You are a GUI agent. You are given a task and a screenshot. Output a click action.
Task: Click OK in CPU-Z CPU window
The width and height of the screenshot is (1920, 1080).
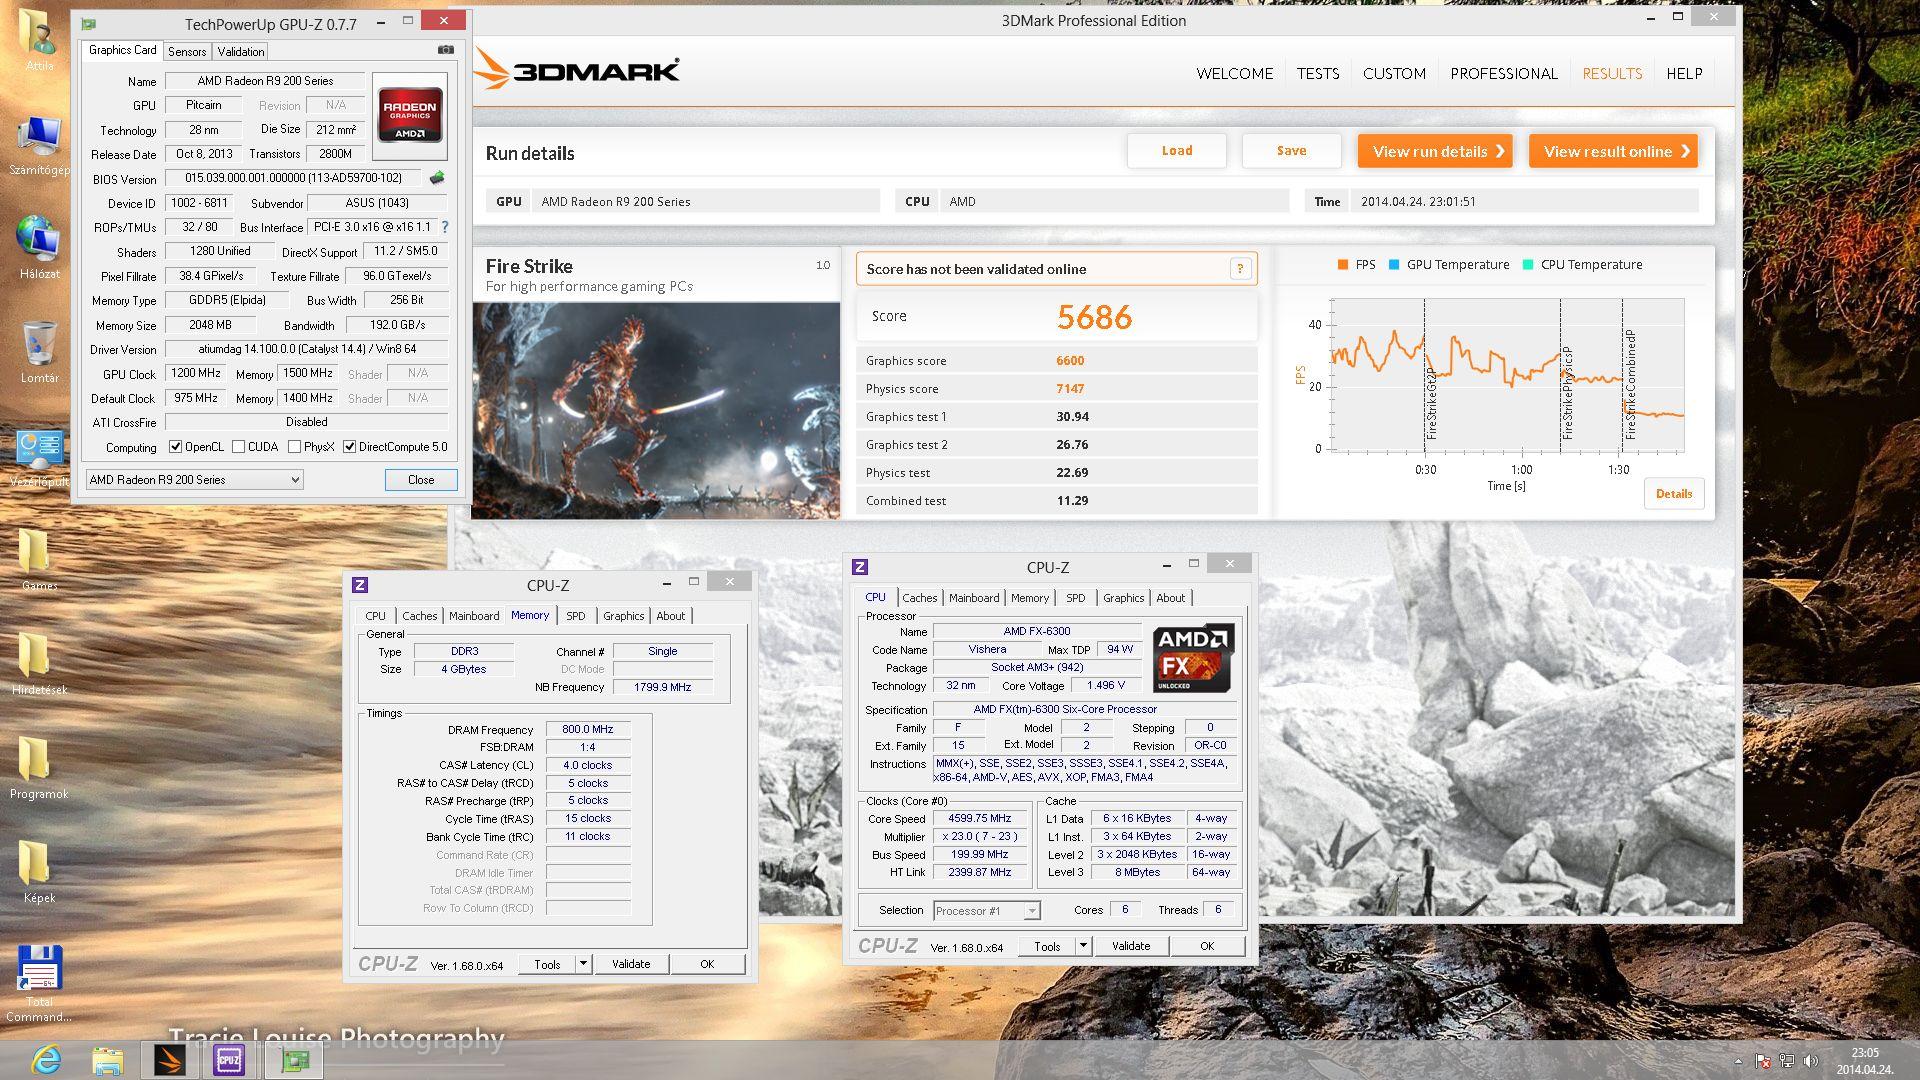[x=1207, y=946]
